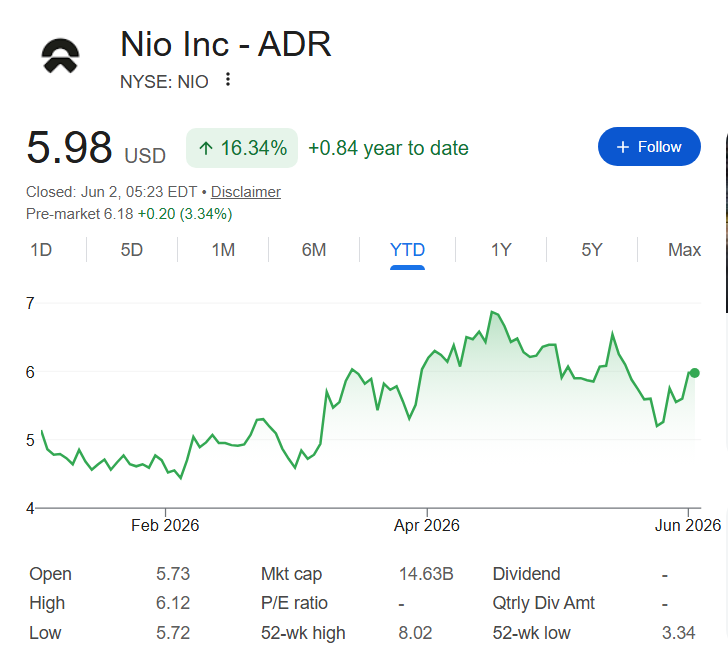Switch chart to 6M range
The image size is (728, 666).
(x=314, y=250)
